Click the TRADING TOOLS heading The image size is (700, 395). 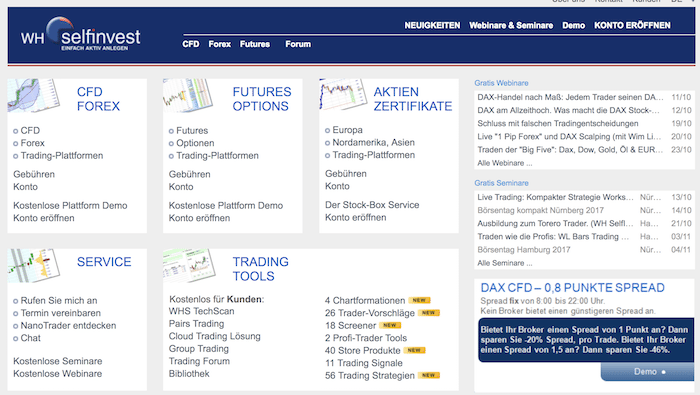pyautogui.click(x=260, y=269)
